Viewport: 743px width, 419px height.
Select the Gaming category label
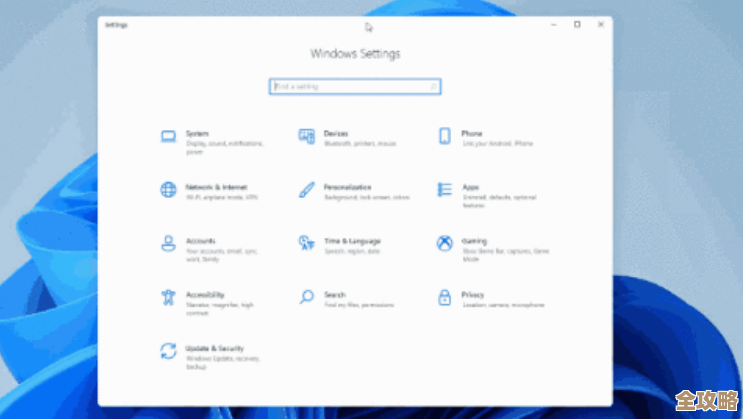click(x=474, y=241)
